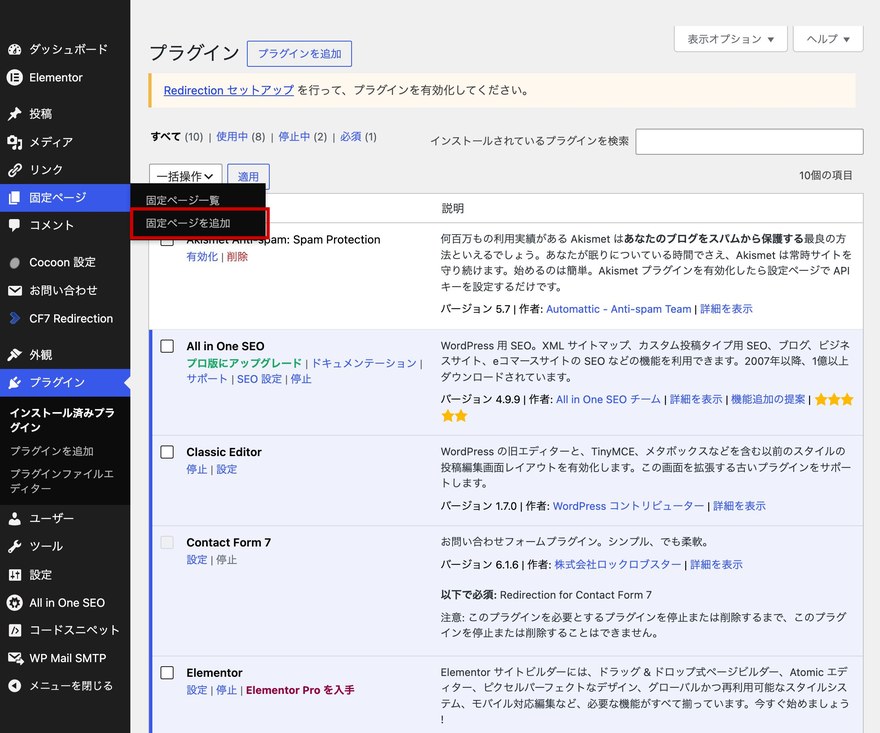Click the pushpin icon for 投稿
Viewport: 880px width, 733px height.
[x=15, y=114]
